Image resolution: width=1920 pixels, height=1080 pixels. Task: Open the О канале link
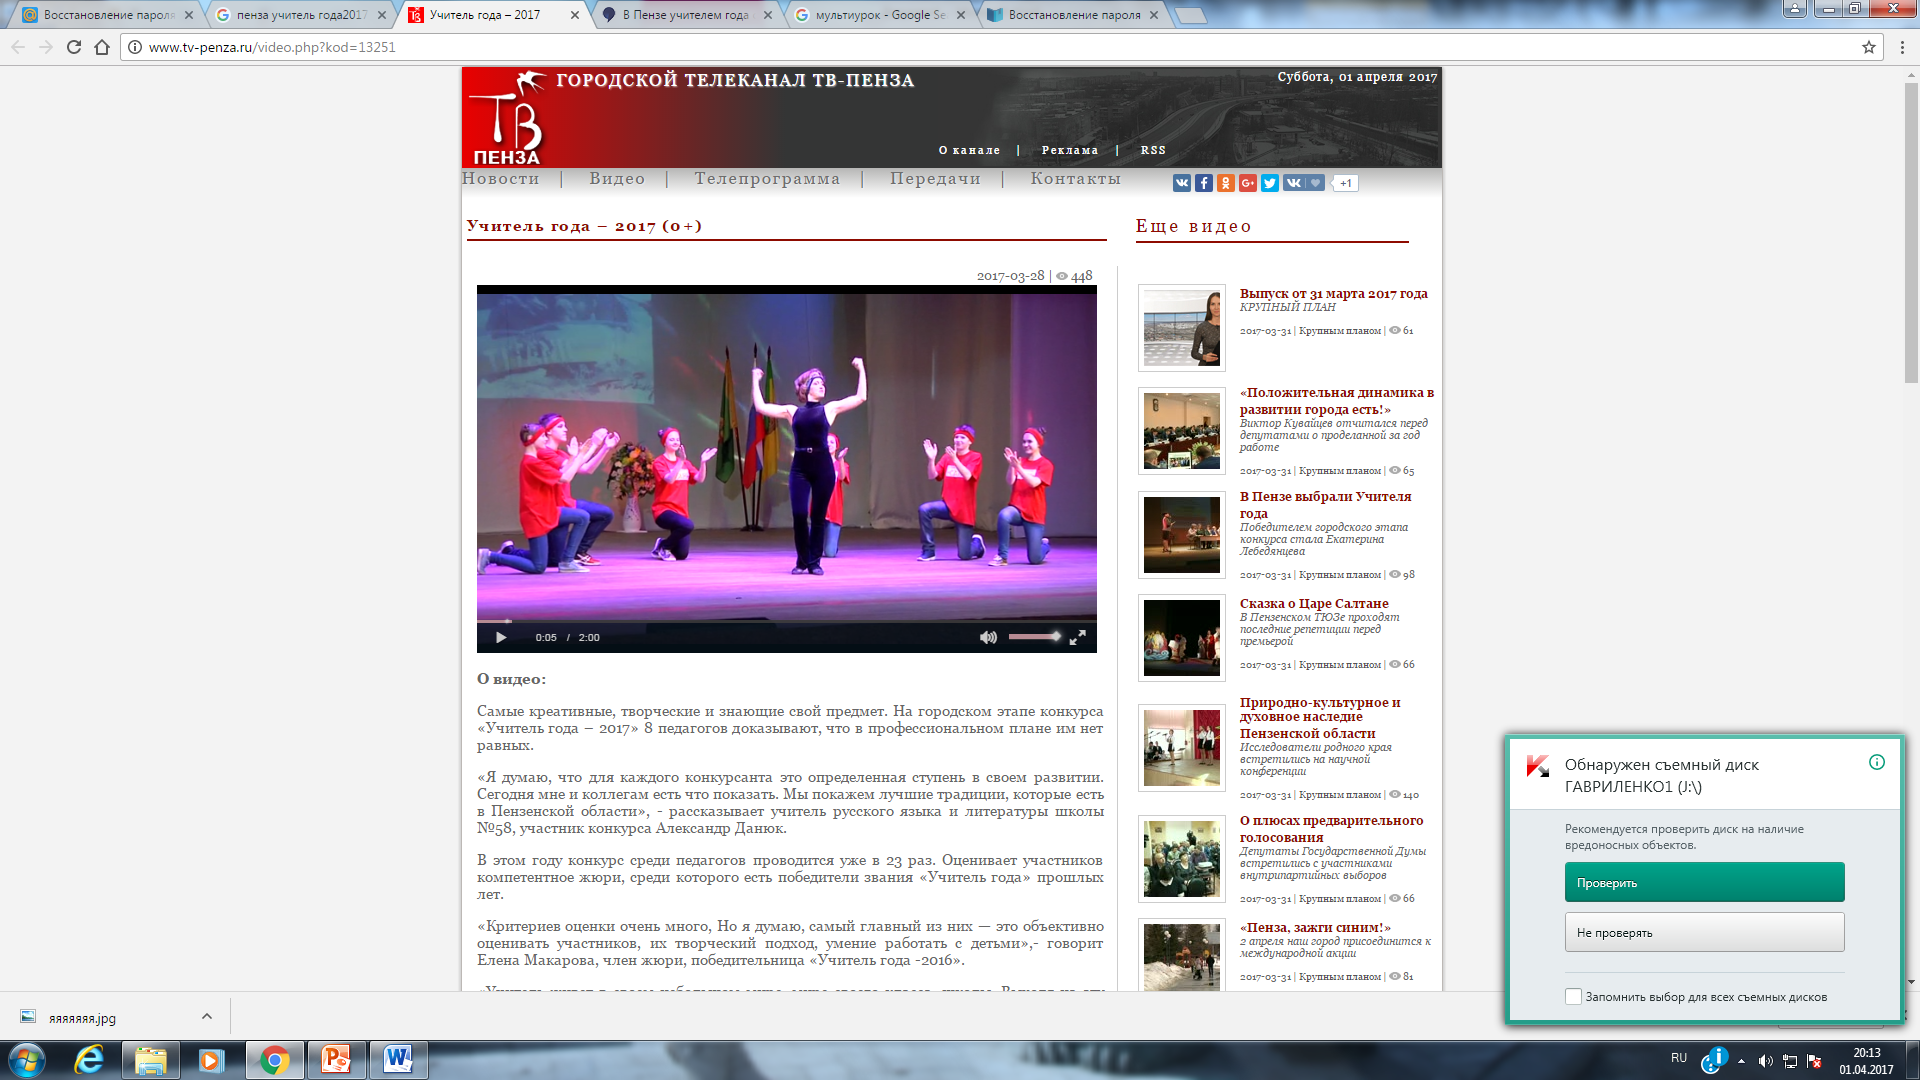(x=969, y=150)
